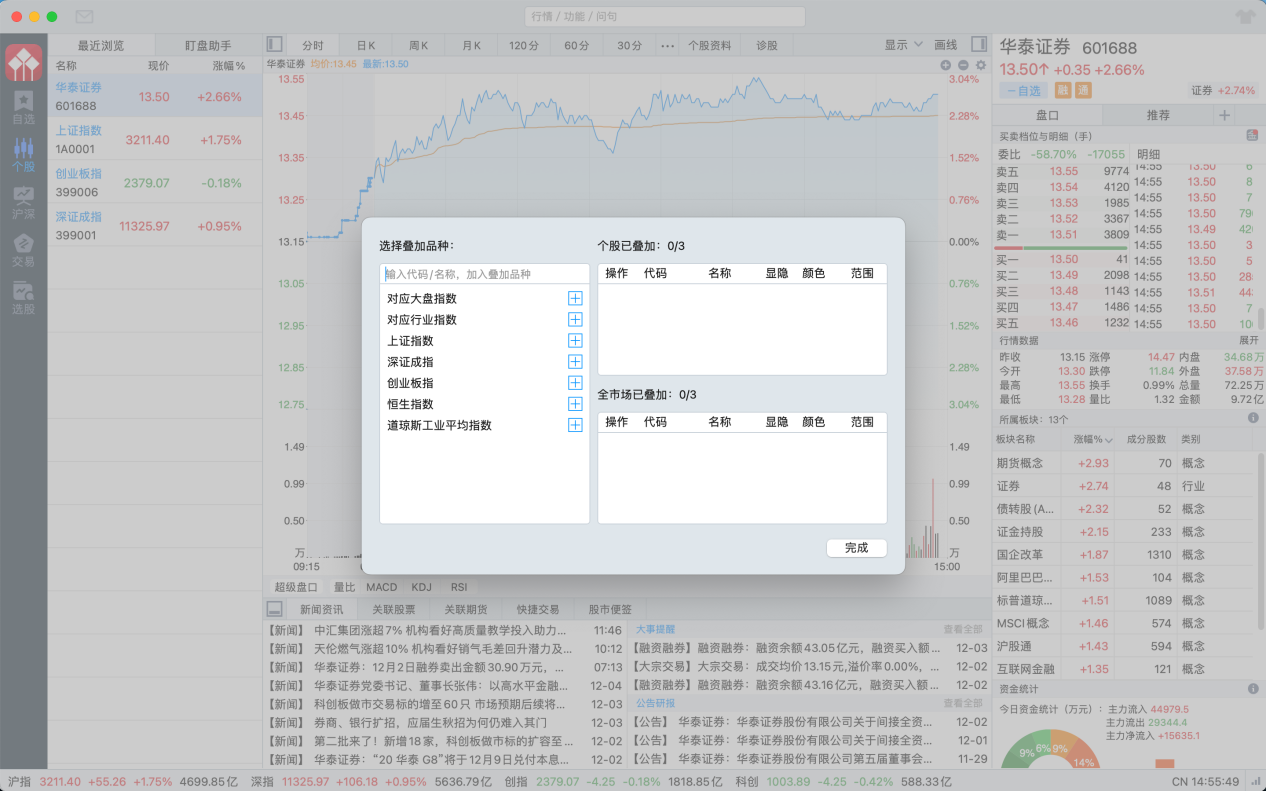Click the info icon next to 资金统计
This screenshot has width=1266, height=791.
coord(1253,688)
